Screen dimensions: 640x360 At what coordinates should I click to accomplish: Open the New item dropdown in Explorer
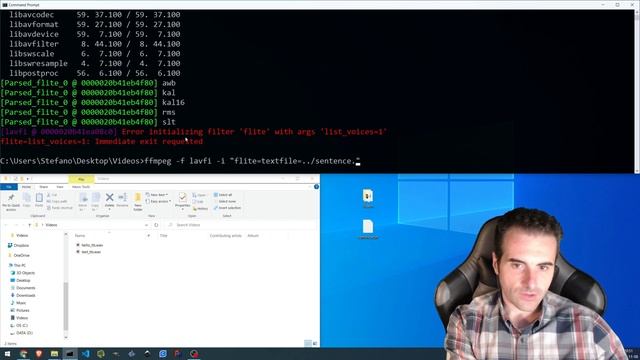(x=157, y=195)
